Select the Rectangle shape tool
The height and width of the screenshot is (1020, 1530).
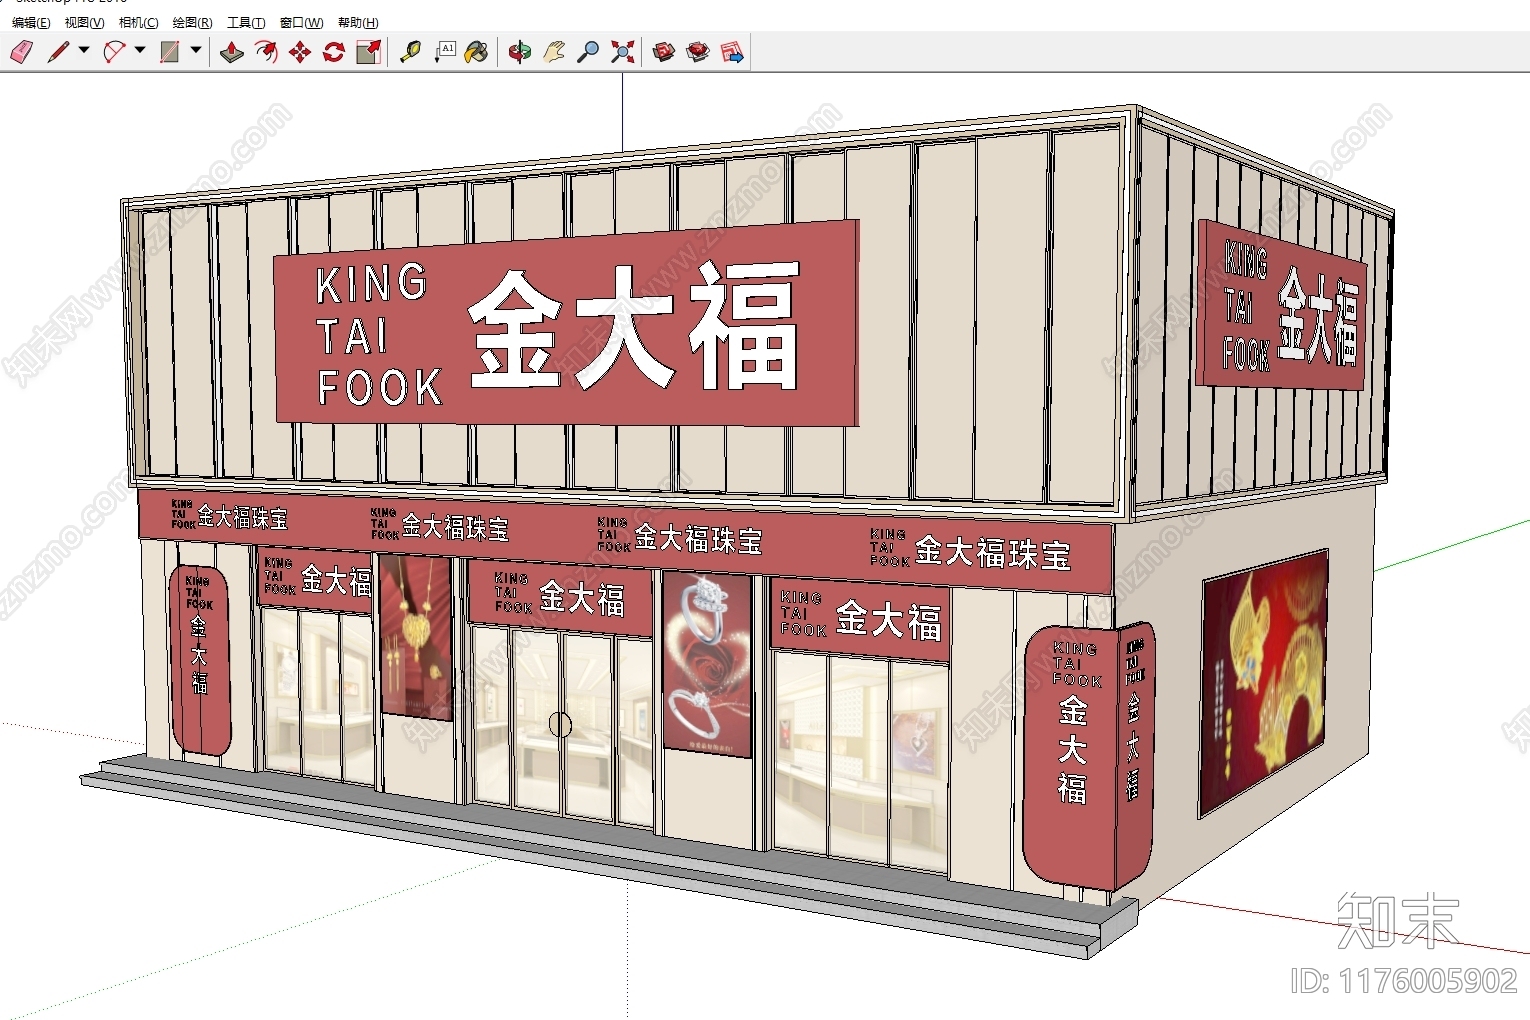coord(170,52)
